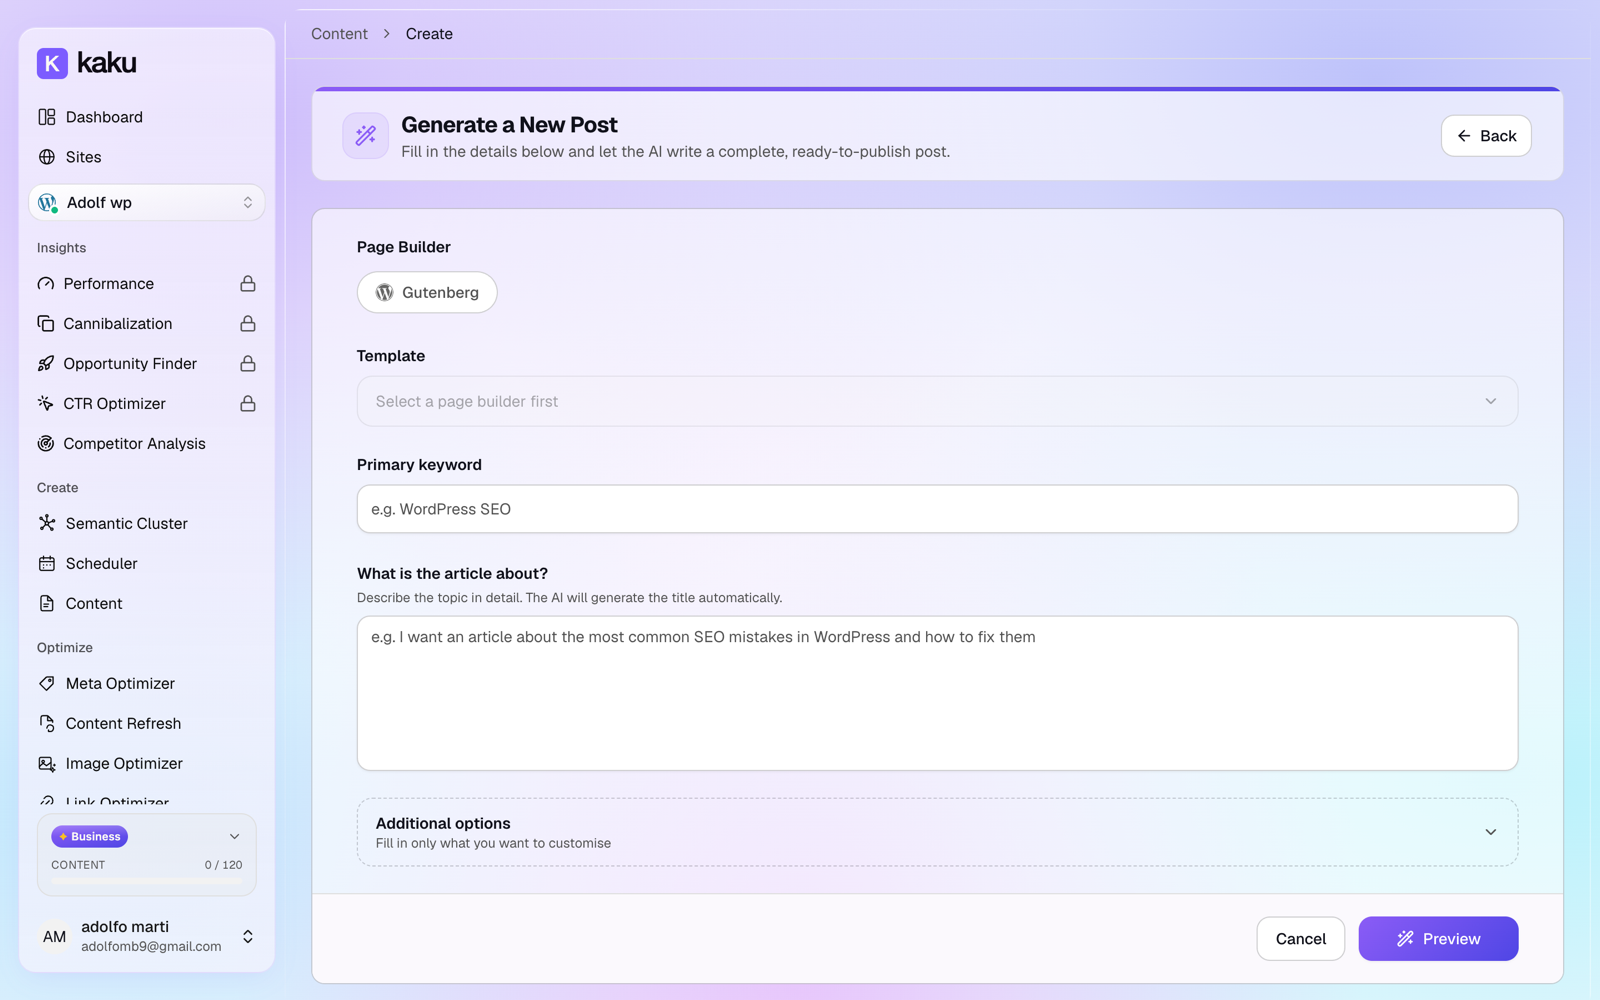Click the Sites globe icon

pyautogui.click(x=47, y=157)
